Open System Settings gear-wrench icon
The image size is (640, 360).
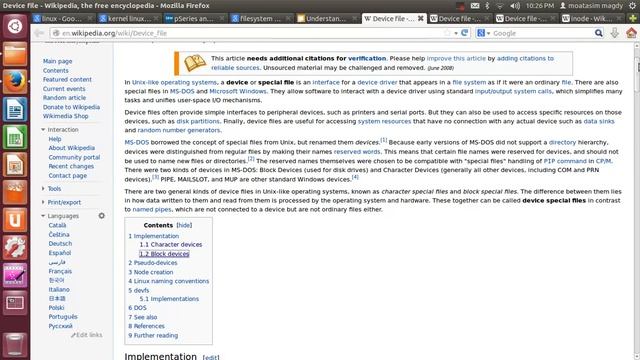pos(15,247)
